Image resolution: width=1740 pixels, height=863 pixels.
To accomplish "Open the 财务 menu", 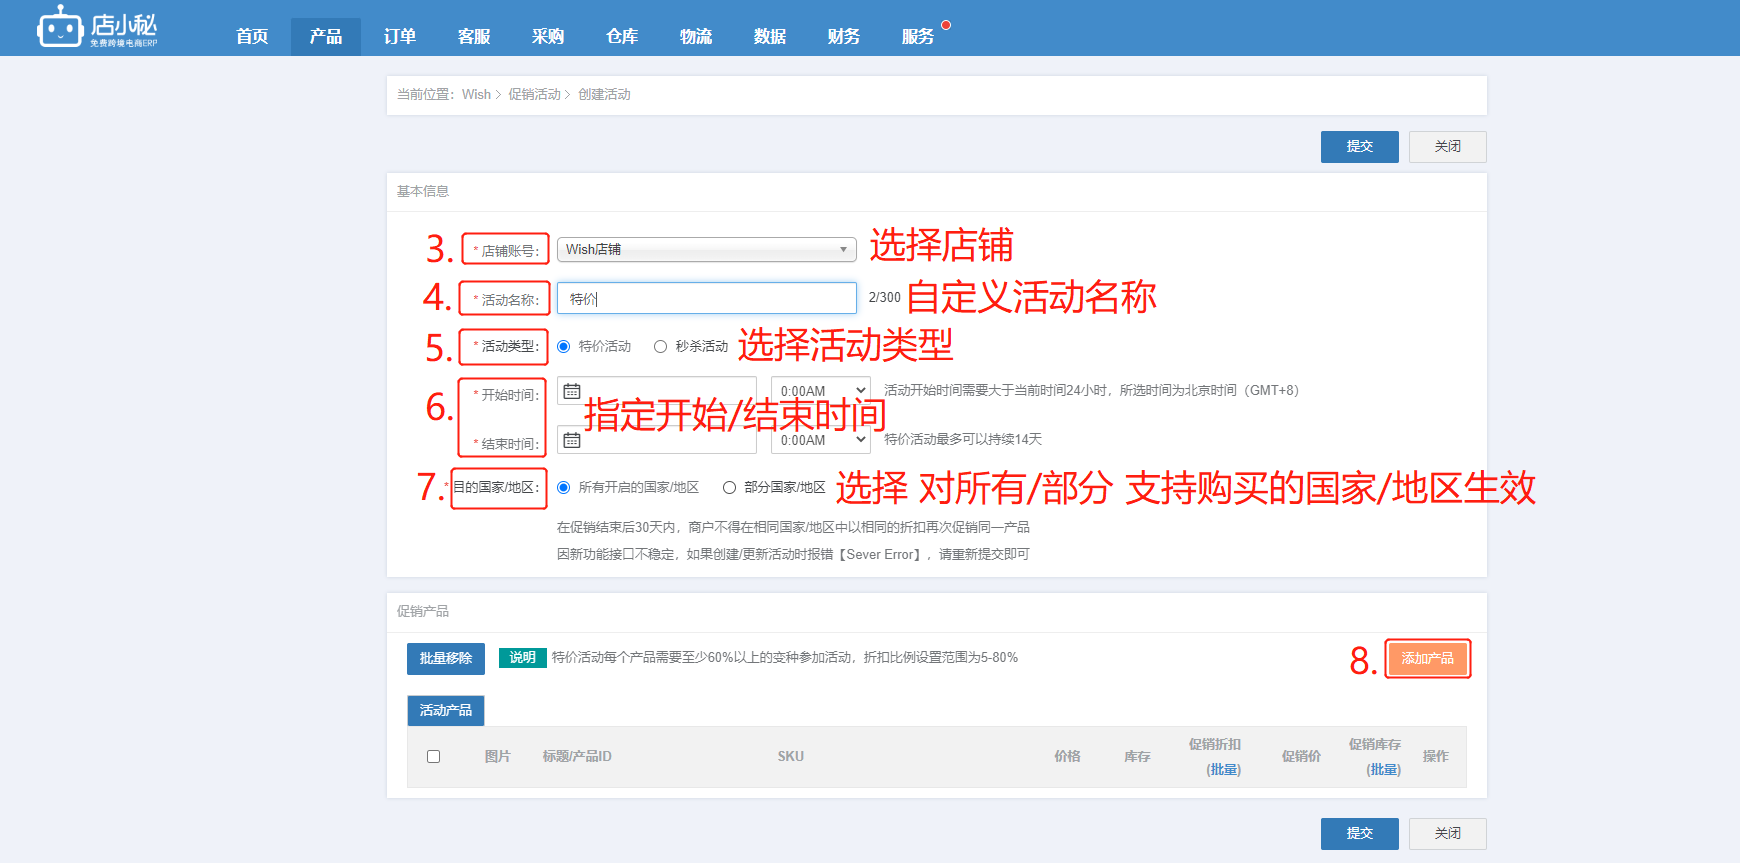I will tap(844, 37).
